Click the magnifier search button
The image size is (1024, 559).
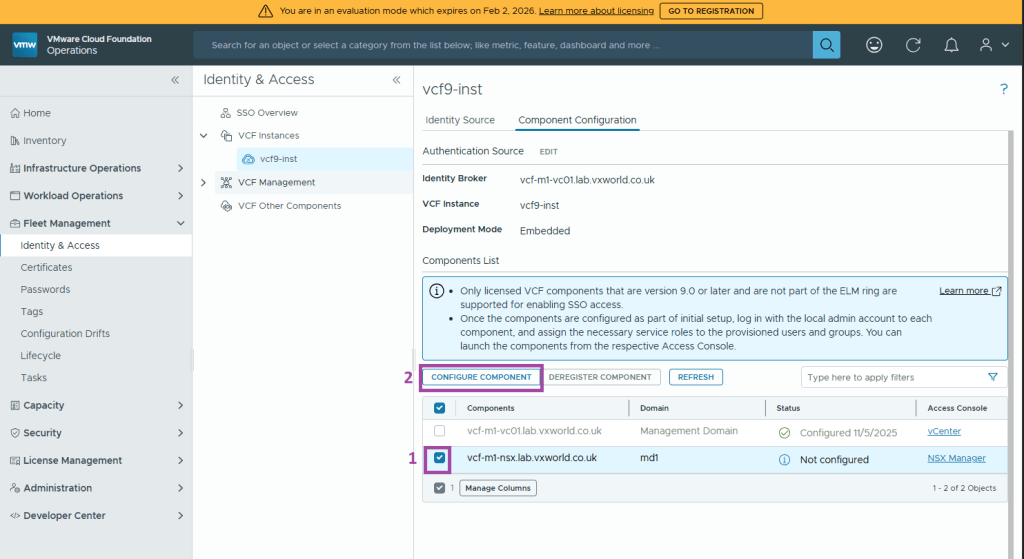coord(826,45)
